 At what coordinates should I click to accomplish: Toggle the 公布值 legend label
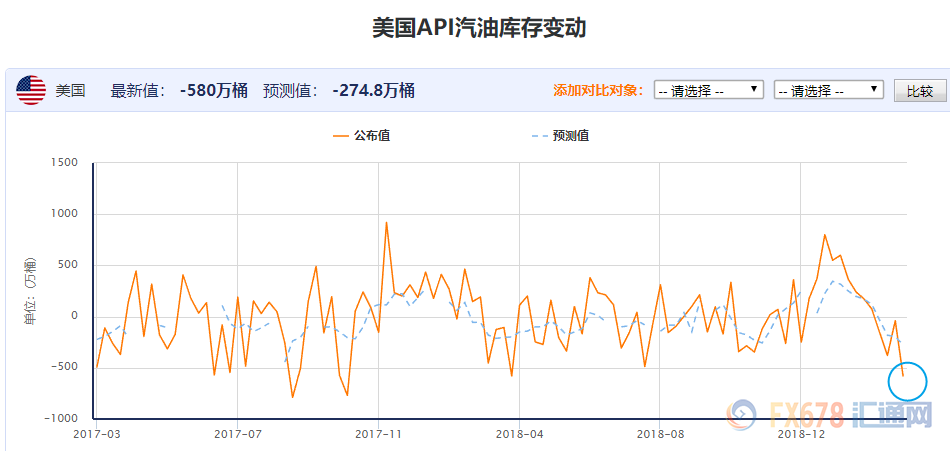tap(372, 136)
